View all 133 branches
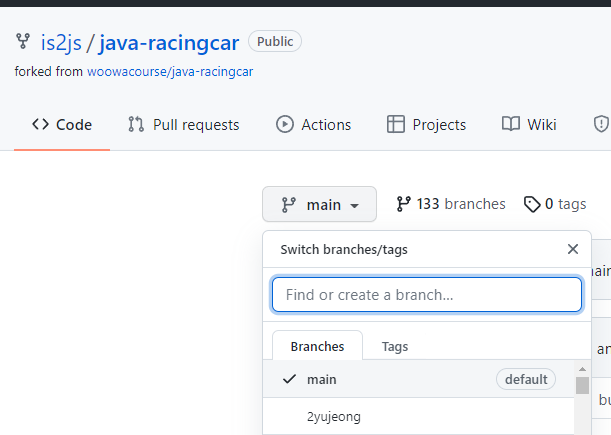Viewport: 611px width, 435px height. pos(451,204)
